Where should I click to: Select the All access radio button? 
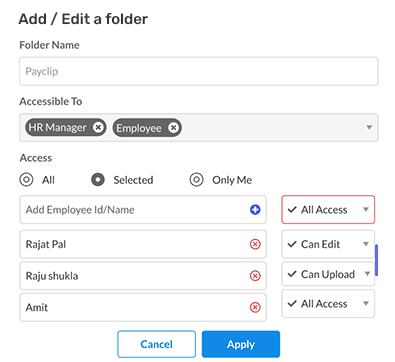click(x=26, y=180)
